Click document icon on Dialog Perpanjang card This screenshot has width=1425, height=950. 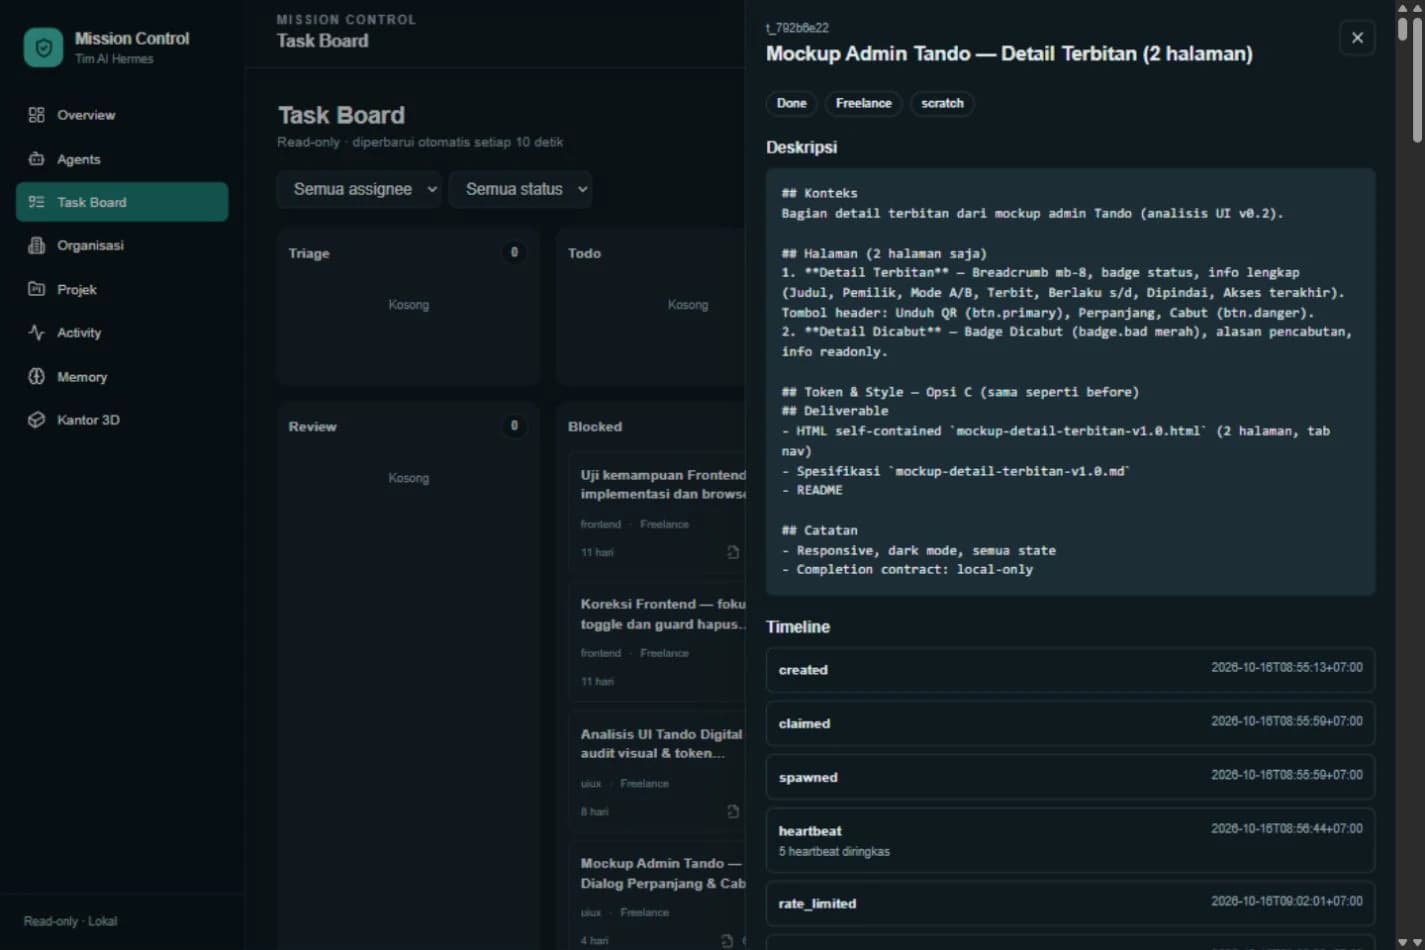727,941
